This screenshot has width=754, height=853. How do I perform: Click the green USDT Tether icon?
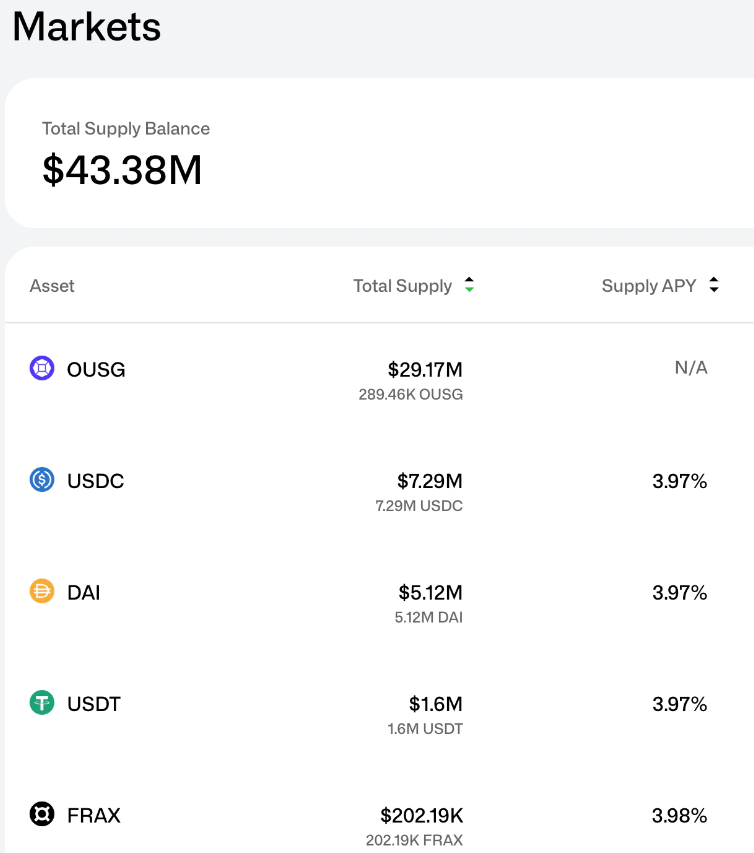(x=42, y=703)
